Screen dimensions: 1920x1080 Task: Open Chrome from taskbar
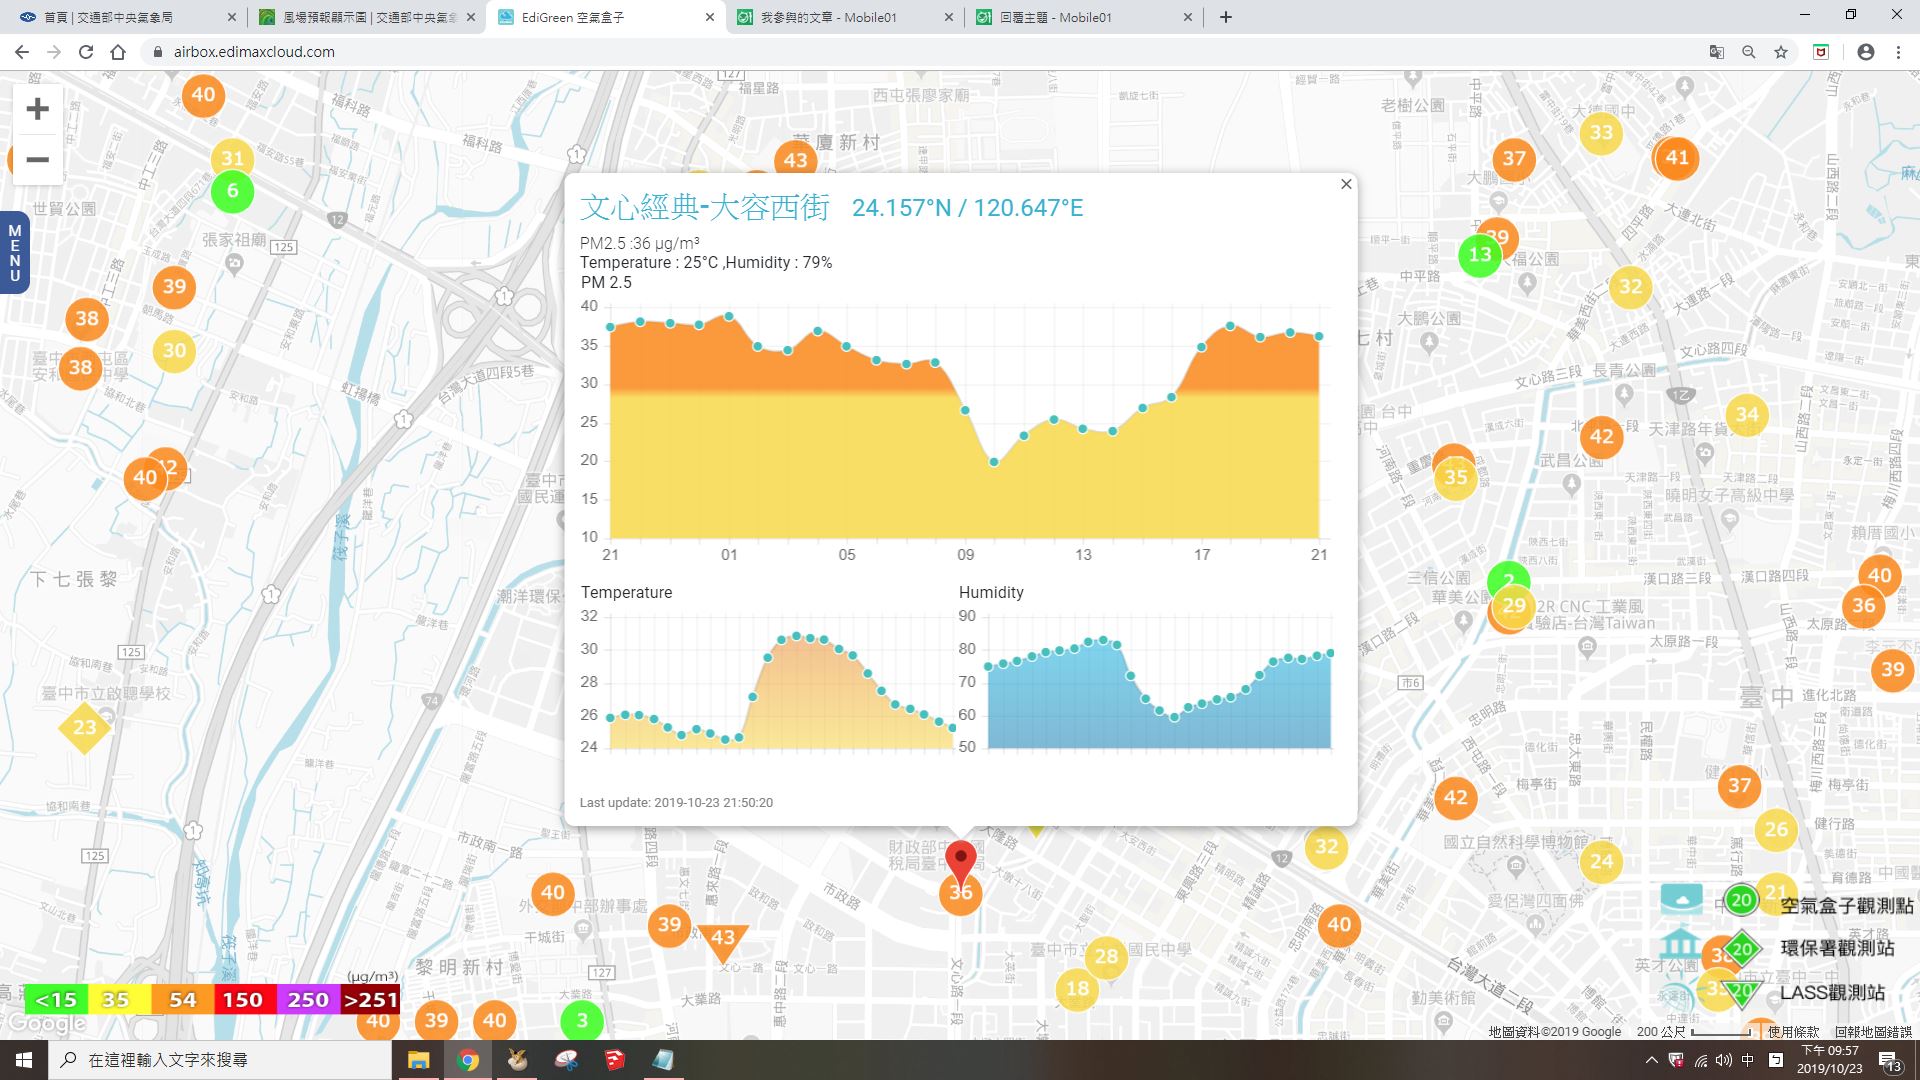[468, 1060]
